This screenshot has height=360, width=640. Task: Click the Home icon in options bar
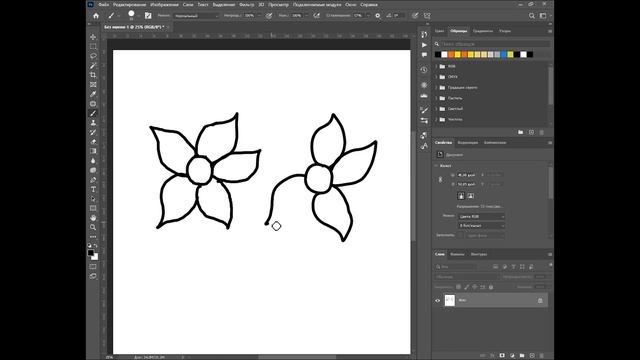[x=96, y=16]
